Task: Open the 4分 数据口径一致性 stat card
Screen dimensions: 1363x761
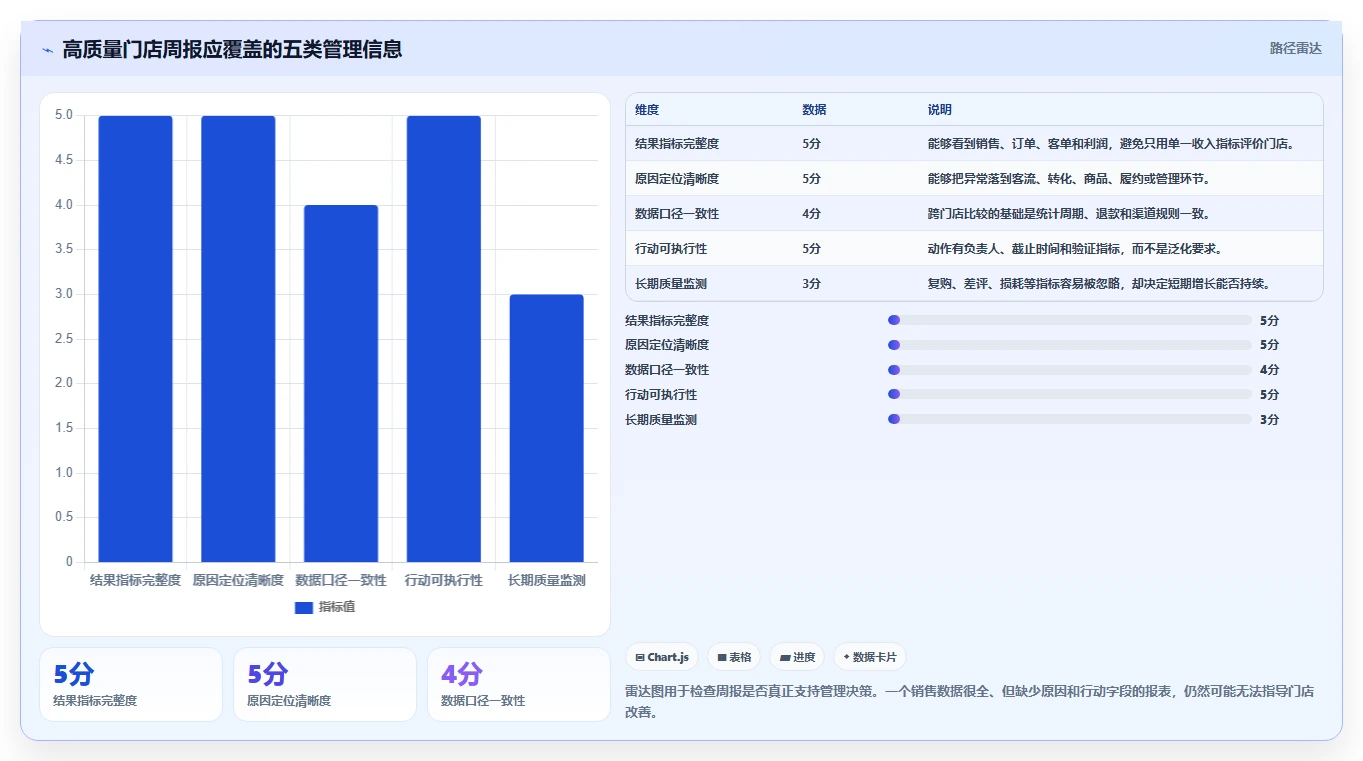Action: pyautogui.click(x=519, y=684)
